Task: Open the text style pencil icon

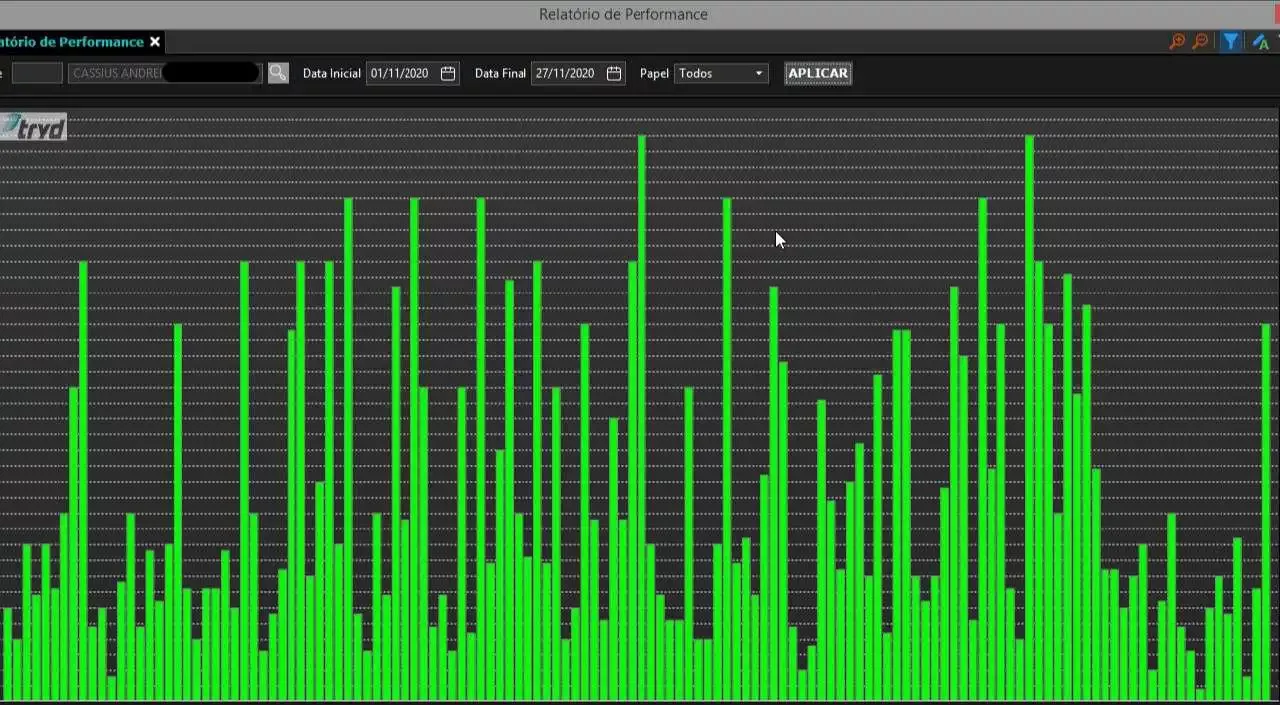Action: [1260, 42]
